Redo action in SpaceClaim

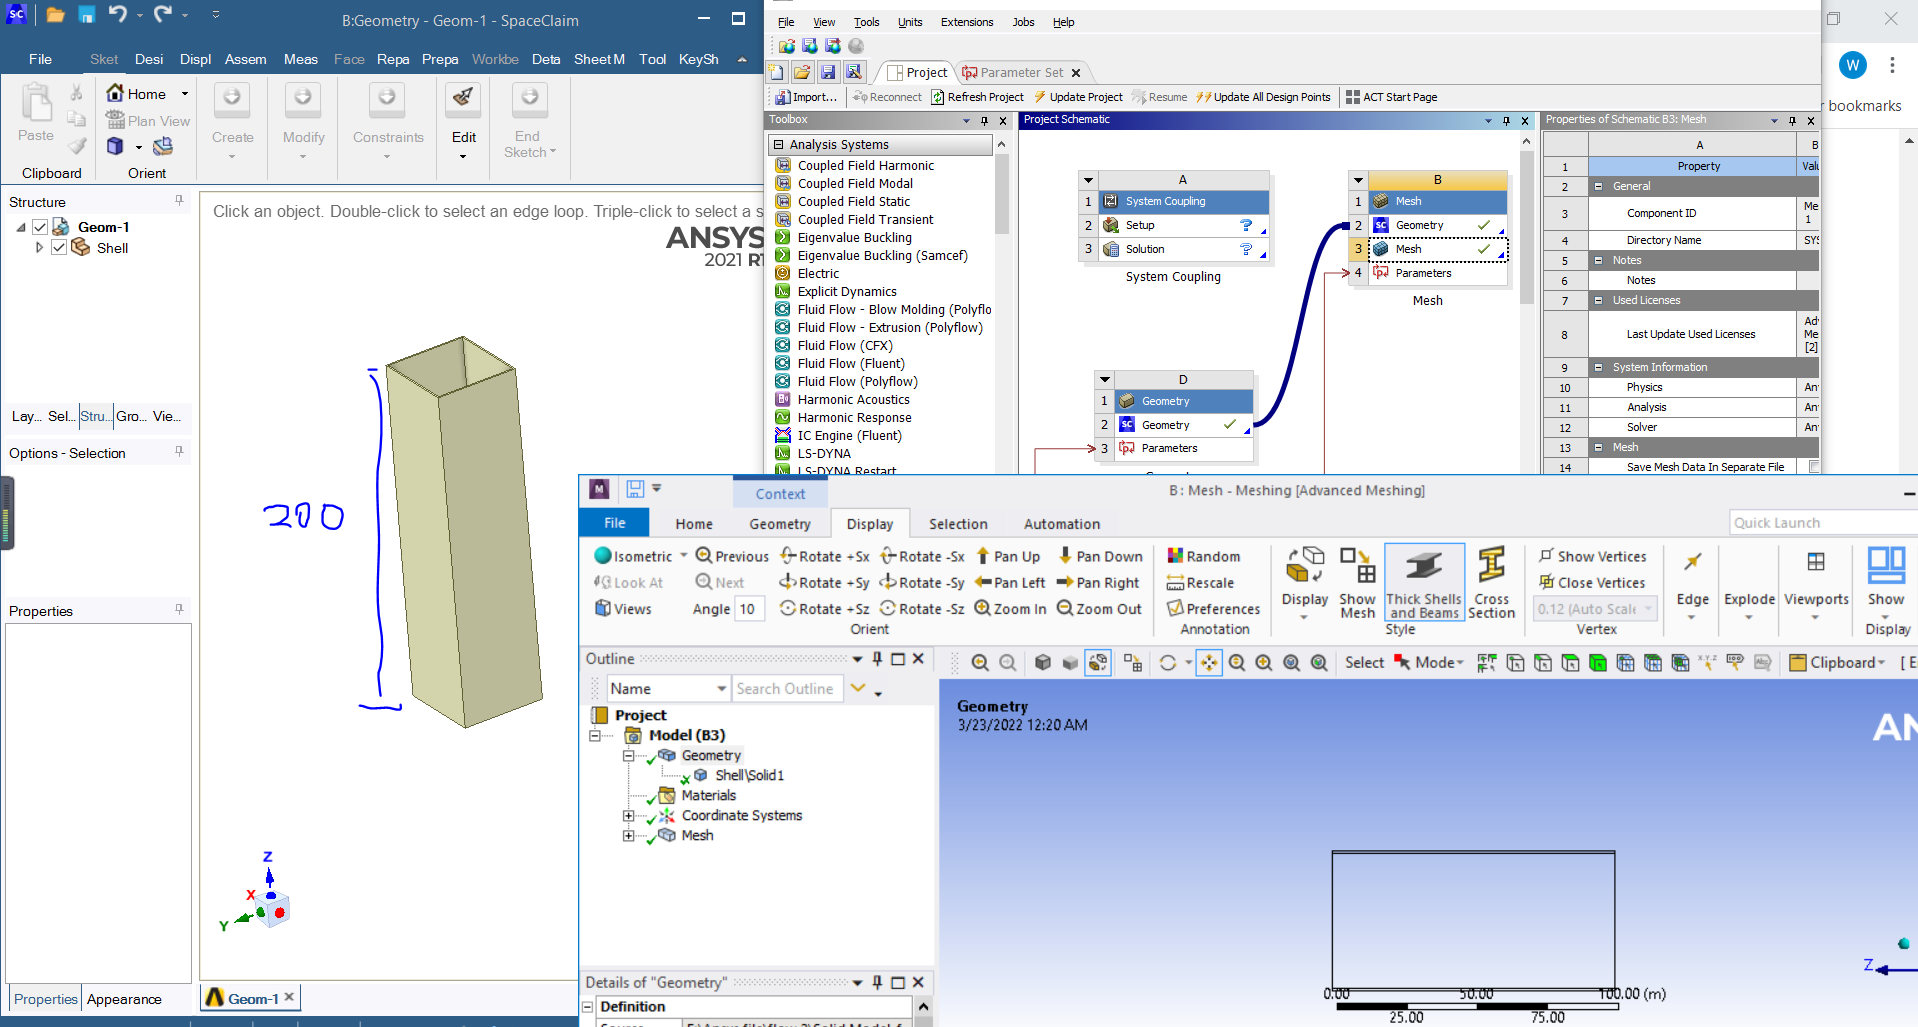[162, 15]
